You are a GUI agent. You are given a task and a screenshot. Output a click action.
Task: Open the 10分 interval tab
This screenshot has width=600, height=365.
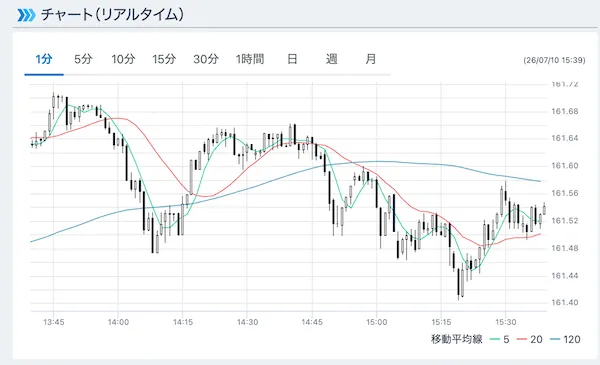coord(123,59)
